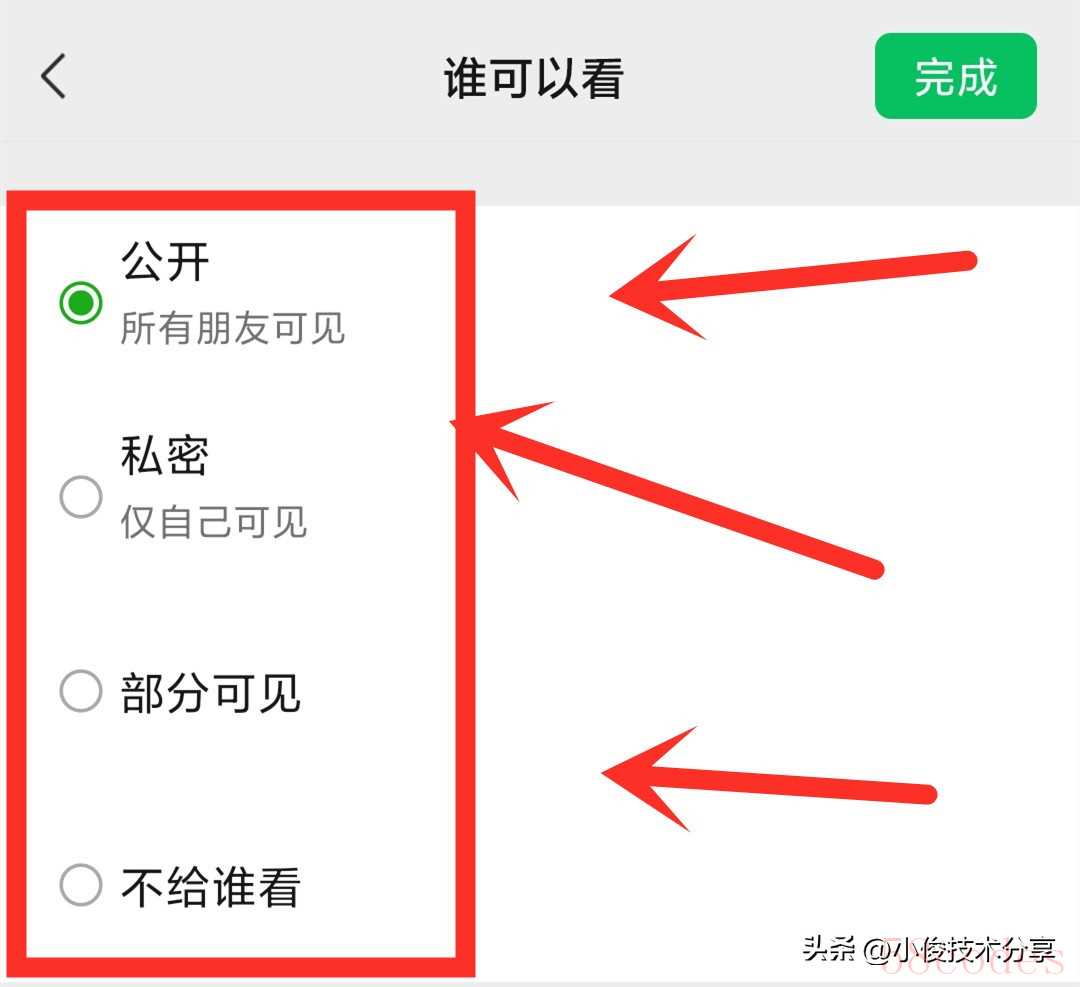The height and width of the screenshot is (987, 1080).
Task: Click the 公开 option title text
Action: [165, 261]
